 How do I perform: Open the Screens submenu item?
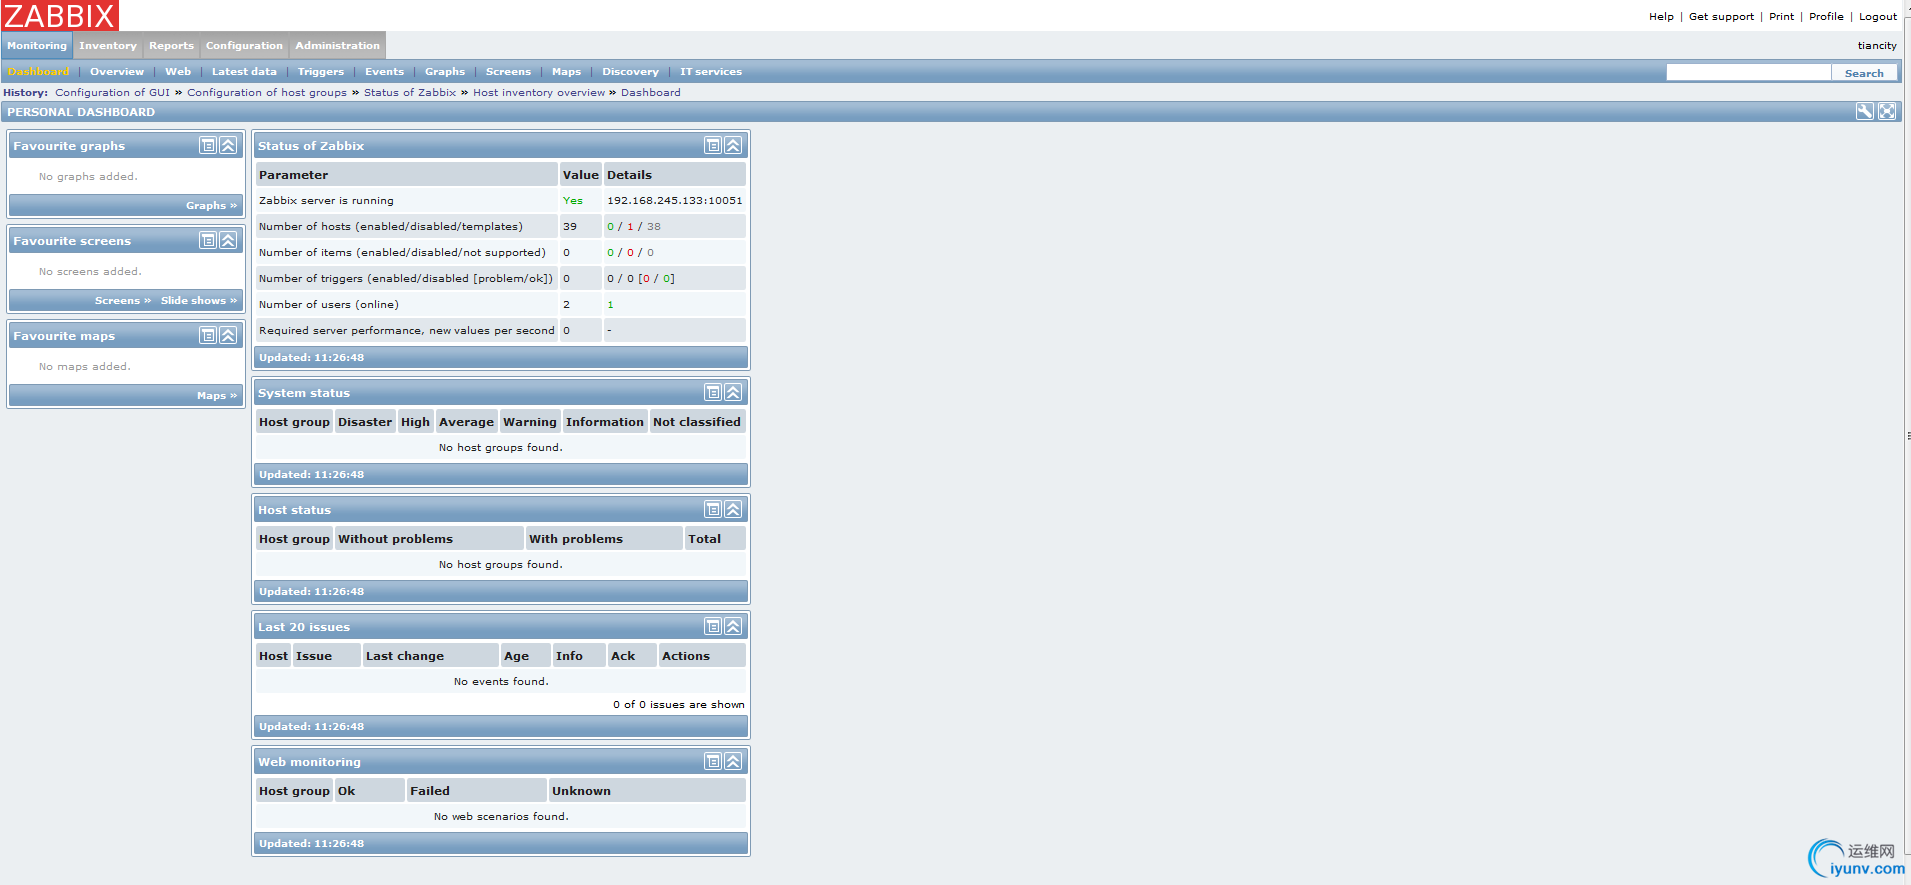click(508, 72)
